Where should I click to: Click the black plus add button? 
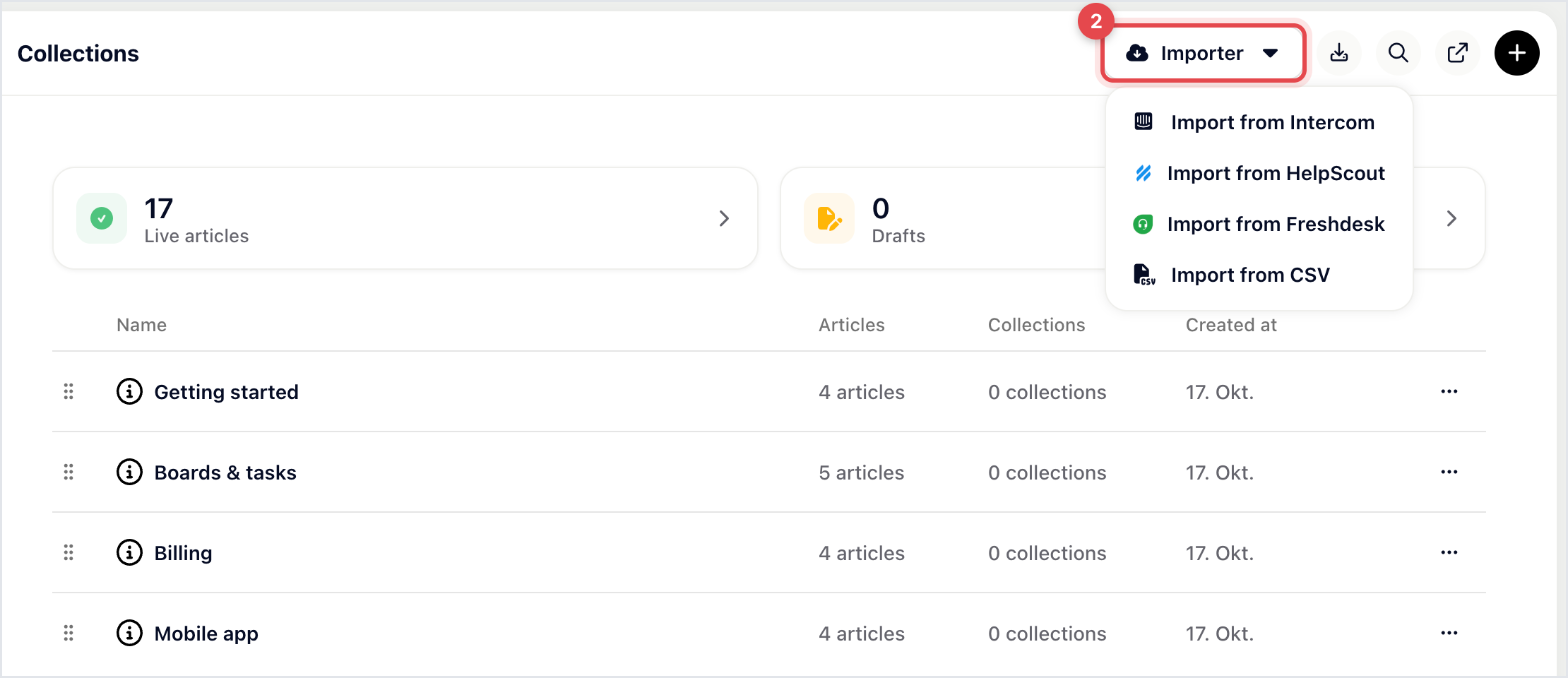coord(1517,53)
